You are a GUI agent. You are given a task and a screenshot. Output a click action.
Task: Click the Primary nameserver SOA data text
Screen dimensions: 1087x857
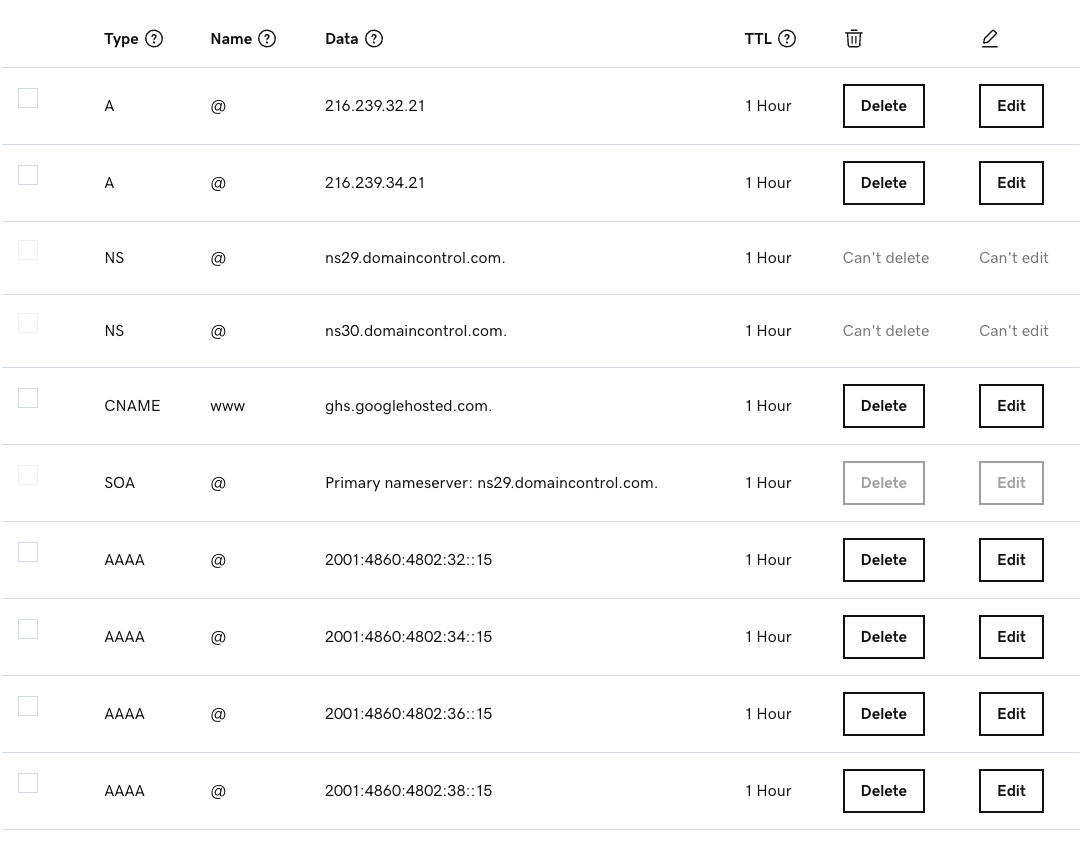pyautogui.click(x=491, y=483)
